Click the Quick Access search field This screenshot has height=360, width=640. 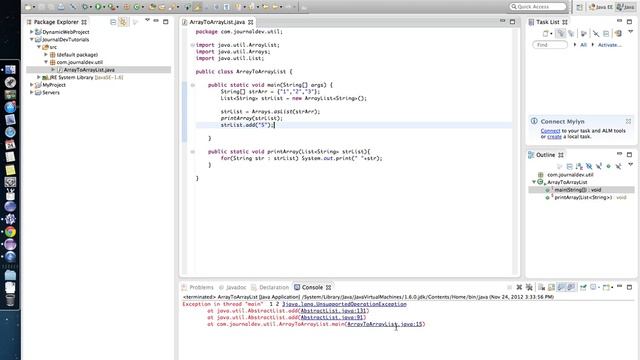tap(538, 7)
